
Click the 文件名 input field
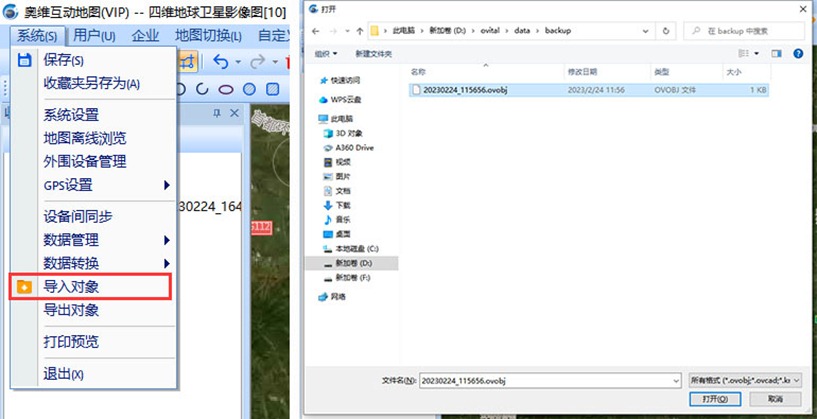pos(548,381)
